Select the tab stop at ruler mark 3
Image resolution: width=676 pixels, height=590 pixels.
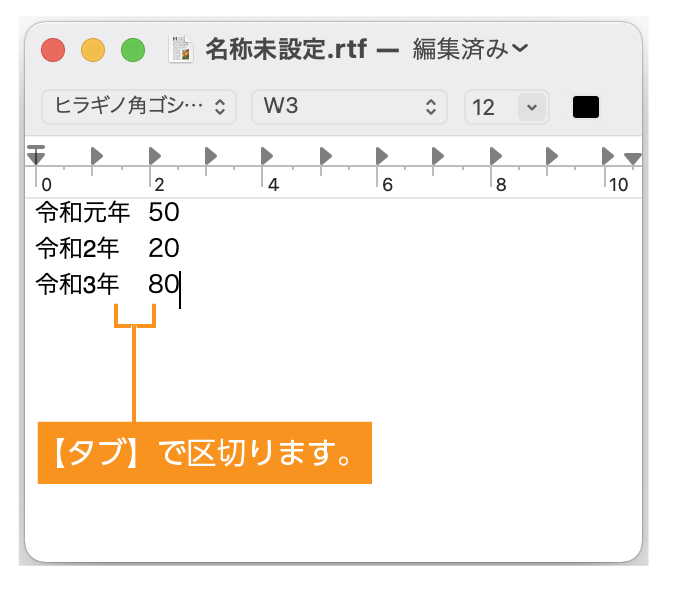pyautogui.click(x=211, y=156)
